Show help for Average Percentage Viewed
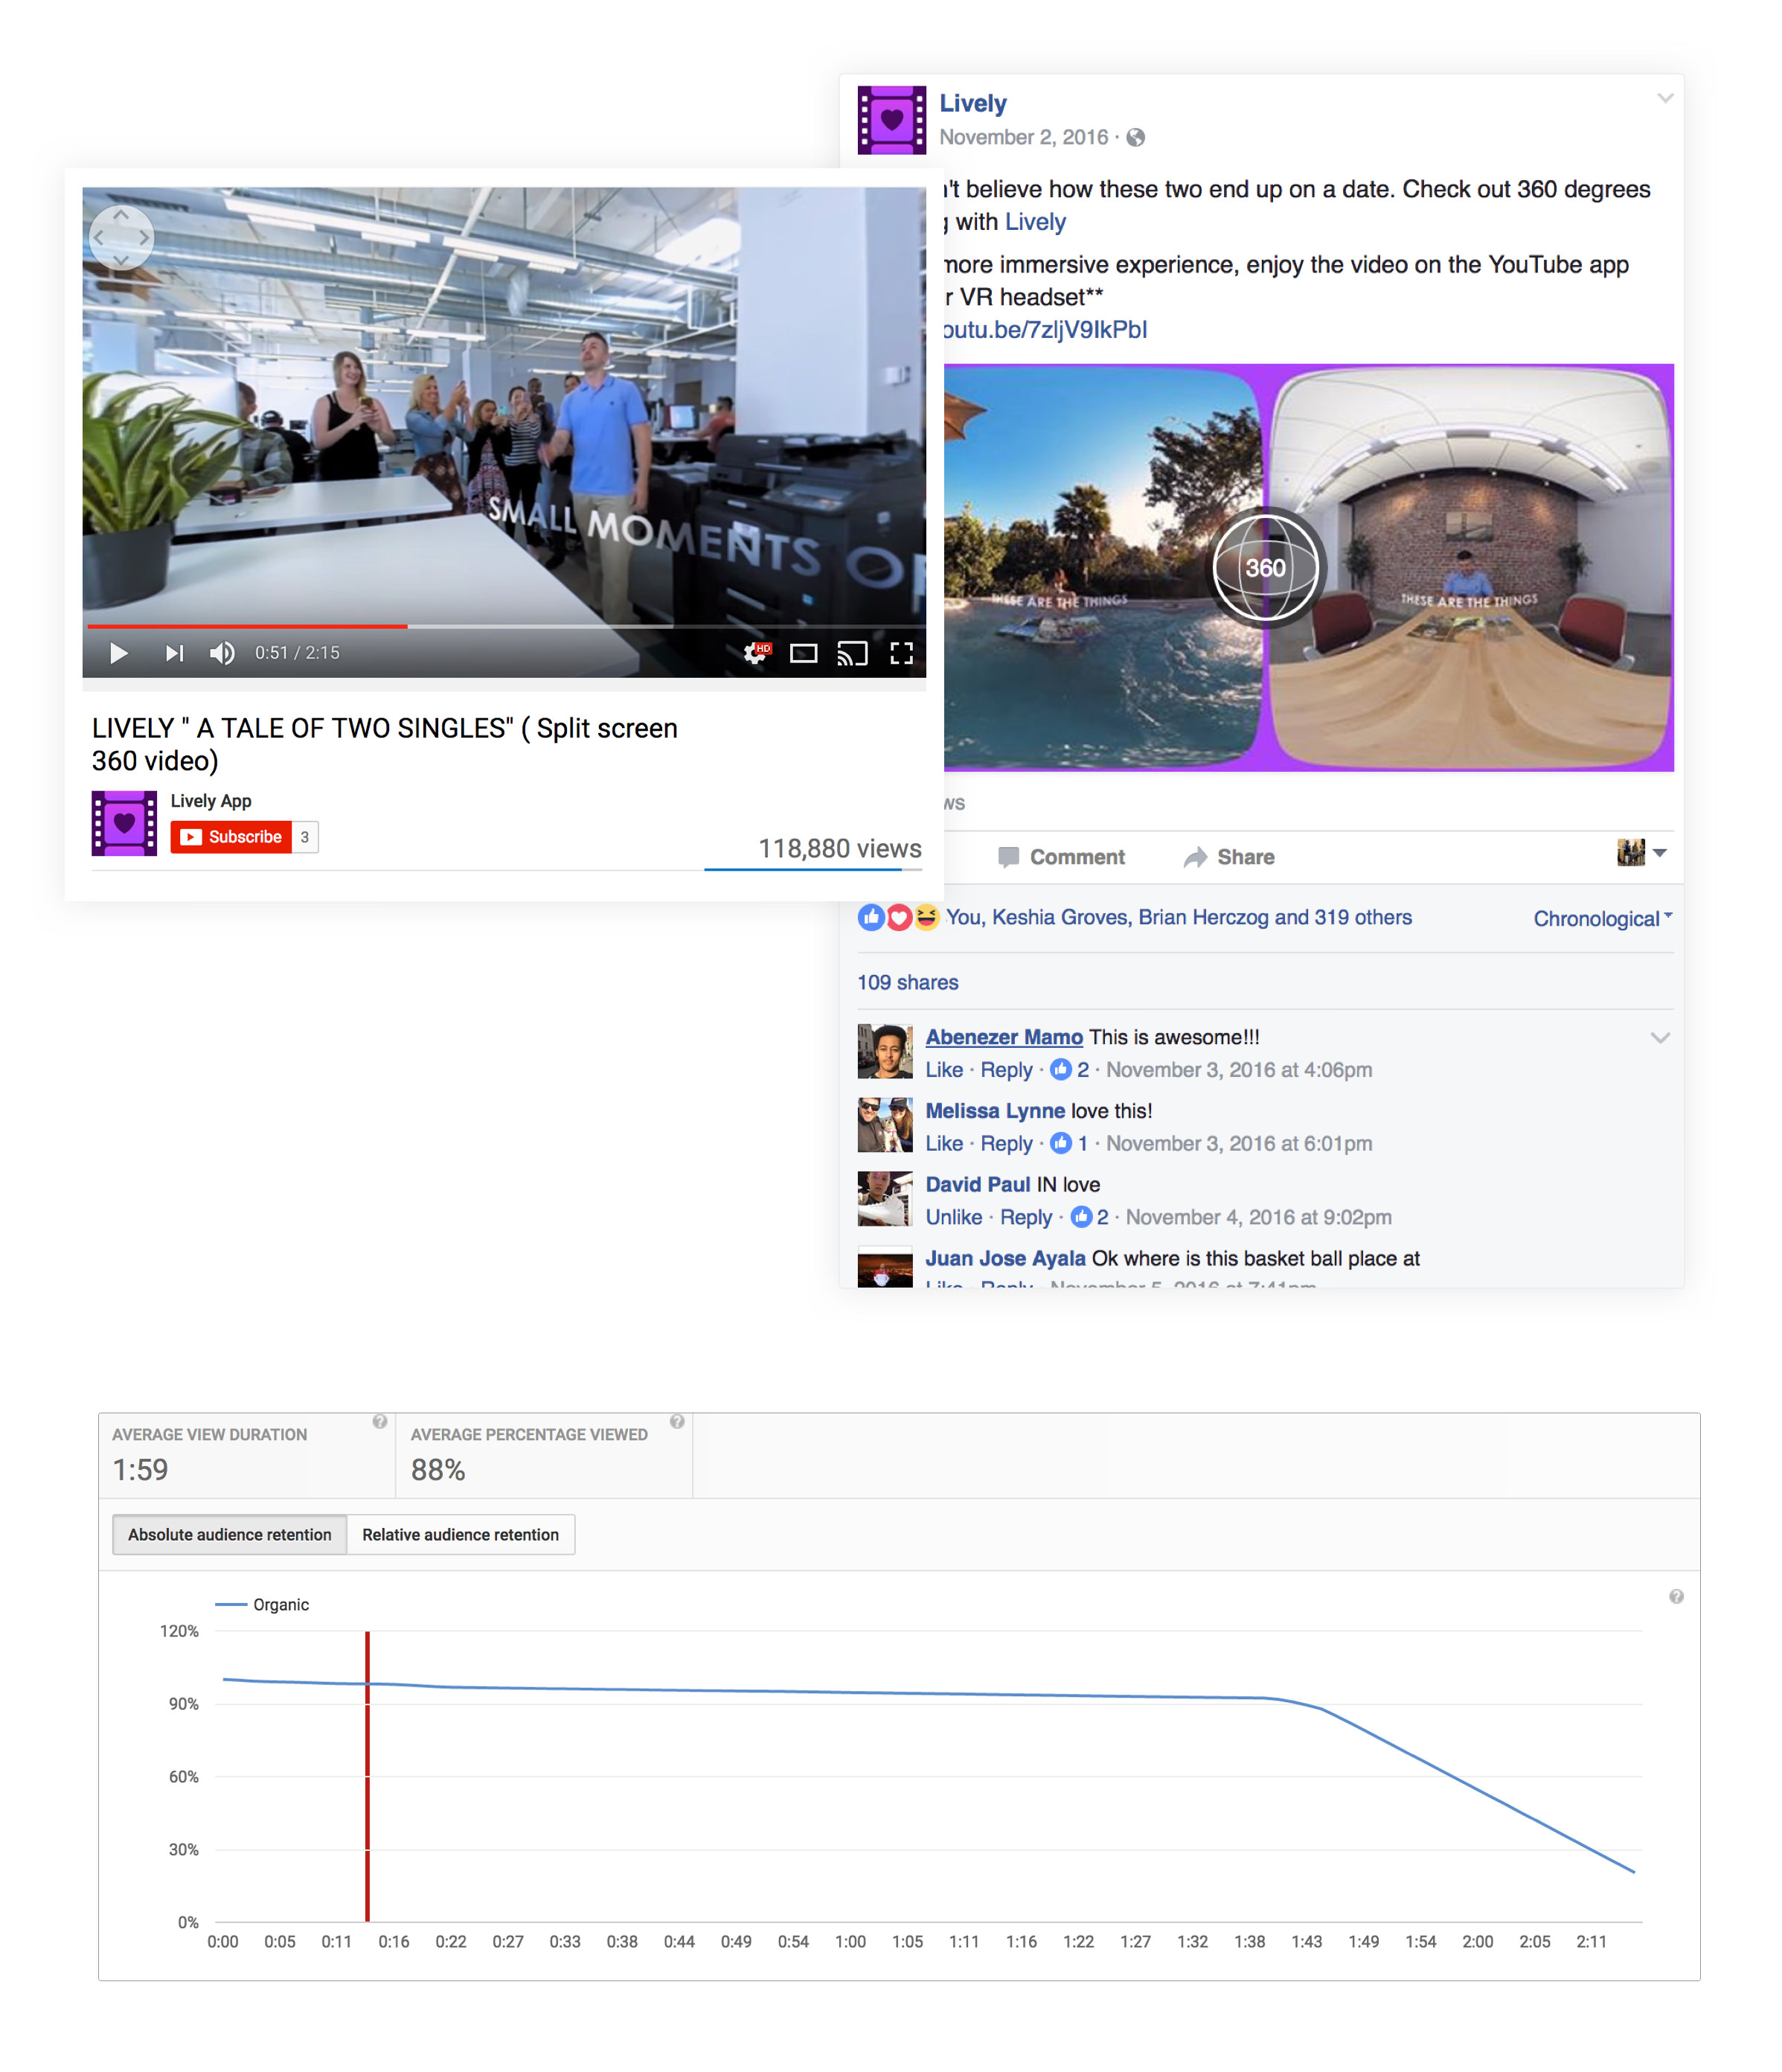The image size is (1782, 2072). 677,1422
